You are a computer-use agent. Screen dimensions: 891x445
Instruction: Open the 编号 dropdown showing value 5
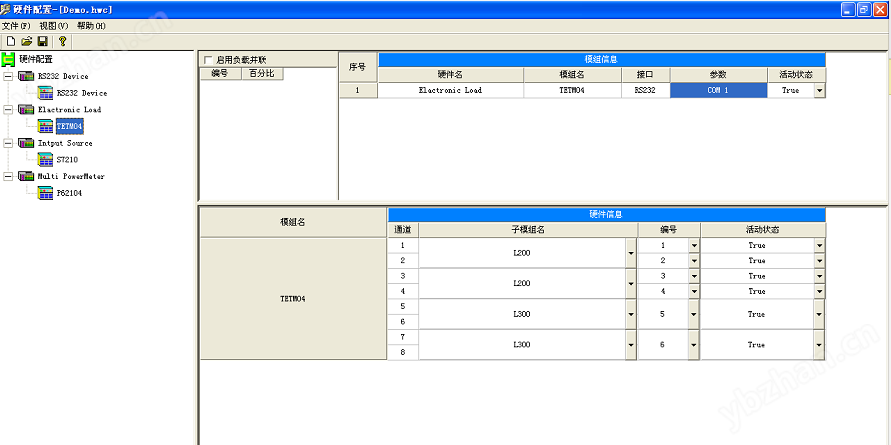coord(693,314)
